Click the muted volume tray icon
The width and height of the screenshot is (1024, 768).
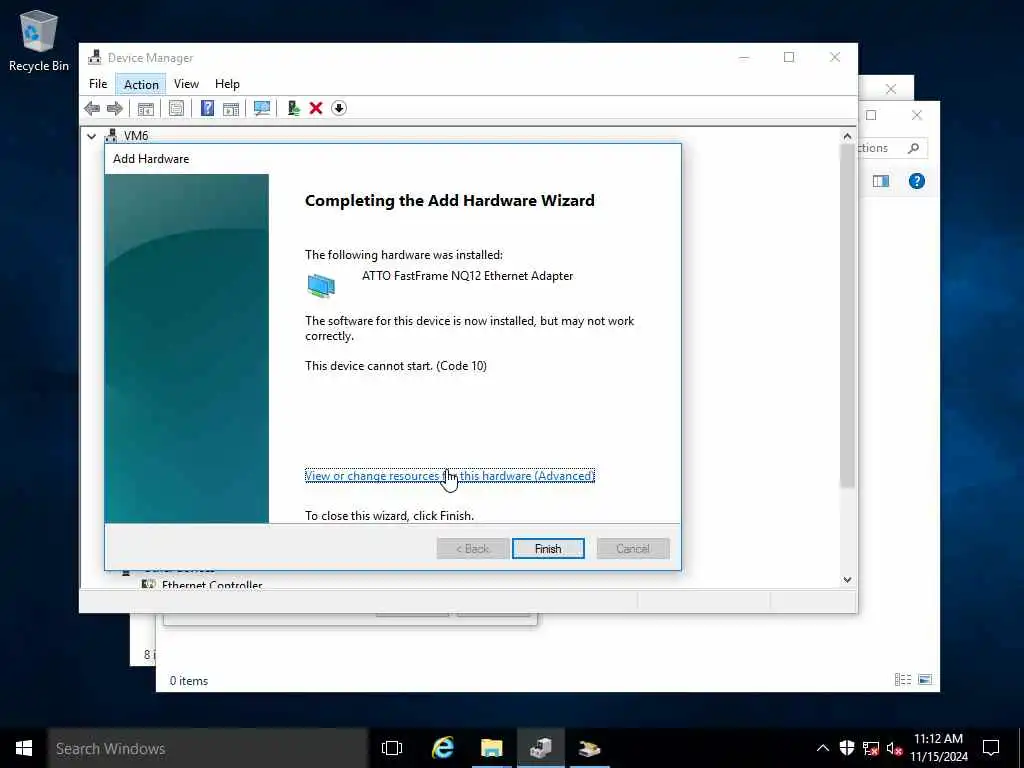(x=894, y=748)
